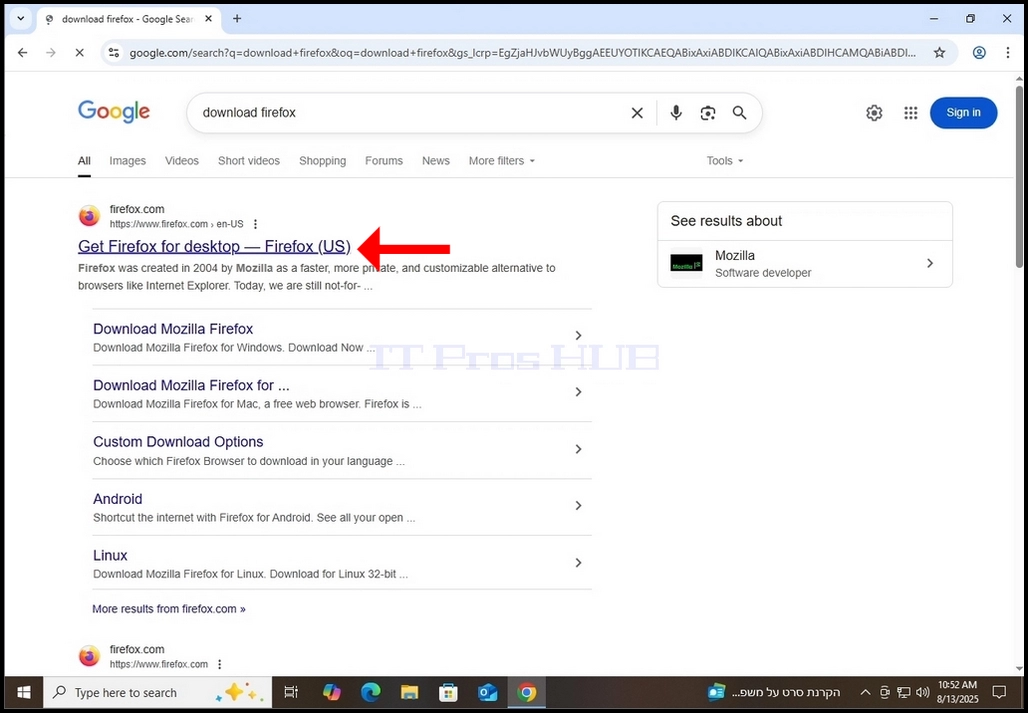1028x713 pixels.
Task: Open Chrome's three-dot menu
Action: pyautogui.click(x=1008, y=52)
